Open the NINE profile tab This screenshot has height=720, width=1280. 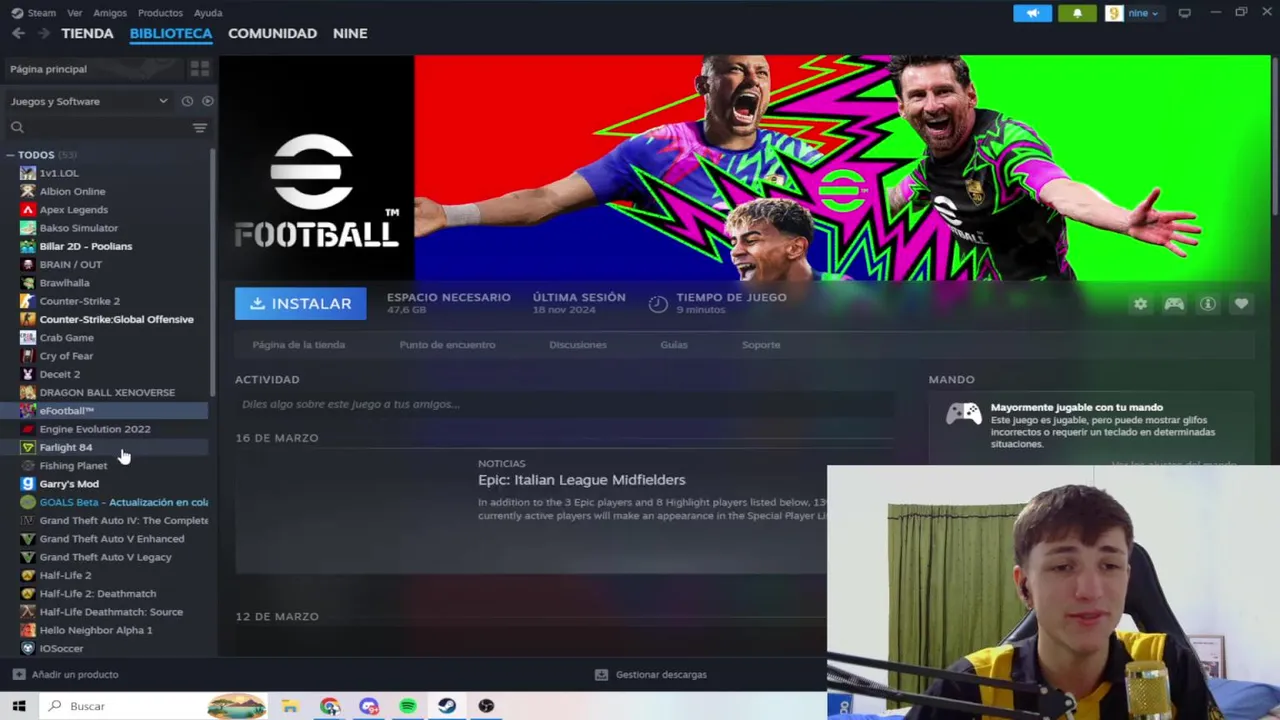pyautogui.click(x=350, y=33)
